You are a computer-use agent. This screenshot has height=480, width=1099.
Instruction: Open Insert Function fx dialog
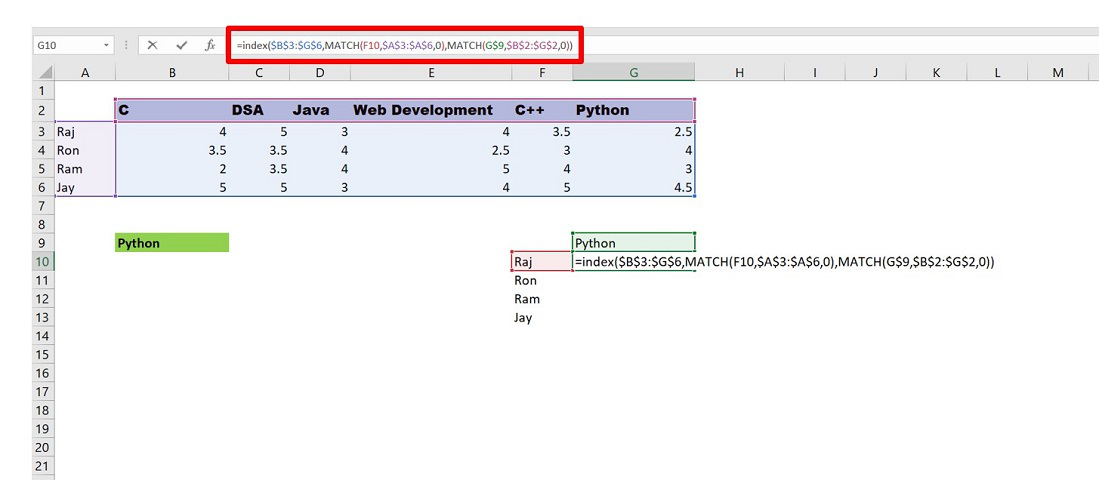tap(210, 45)
